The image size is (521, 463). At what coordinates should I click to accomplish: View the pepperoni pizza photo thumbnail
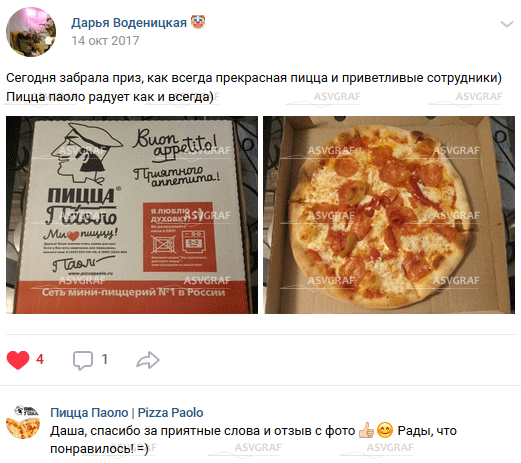(389, 215)
